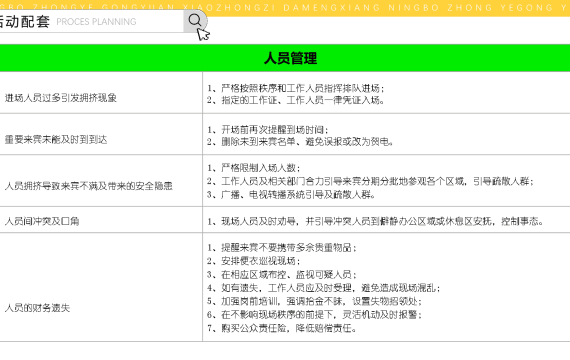Click line 在相应区域布控、监视可疑人员
The image size is (570, 360).
282,274
